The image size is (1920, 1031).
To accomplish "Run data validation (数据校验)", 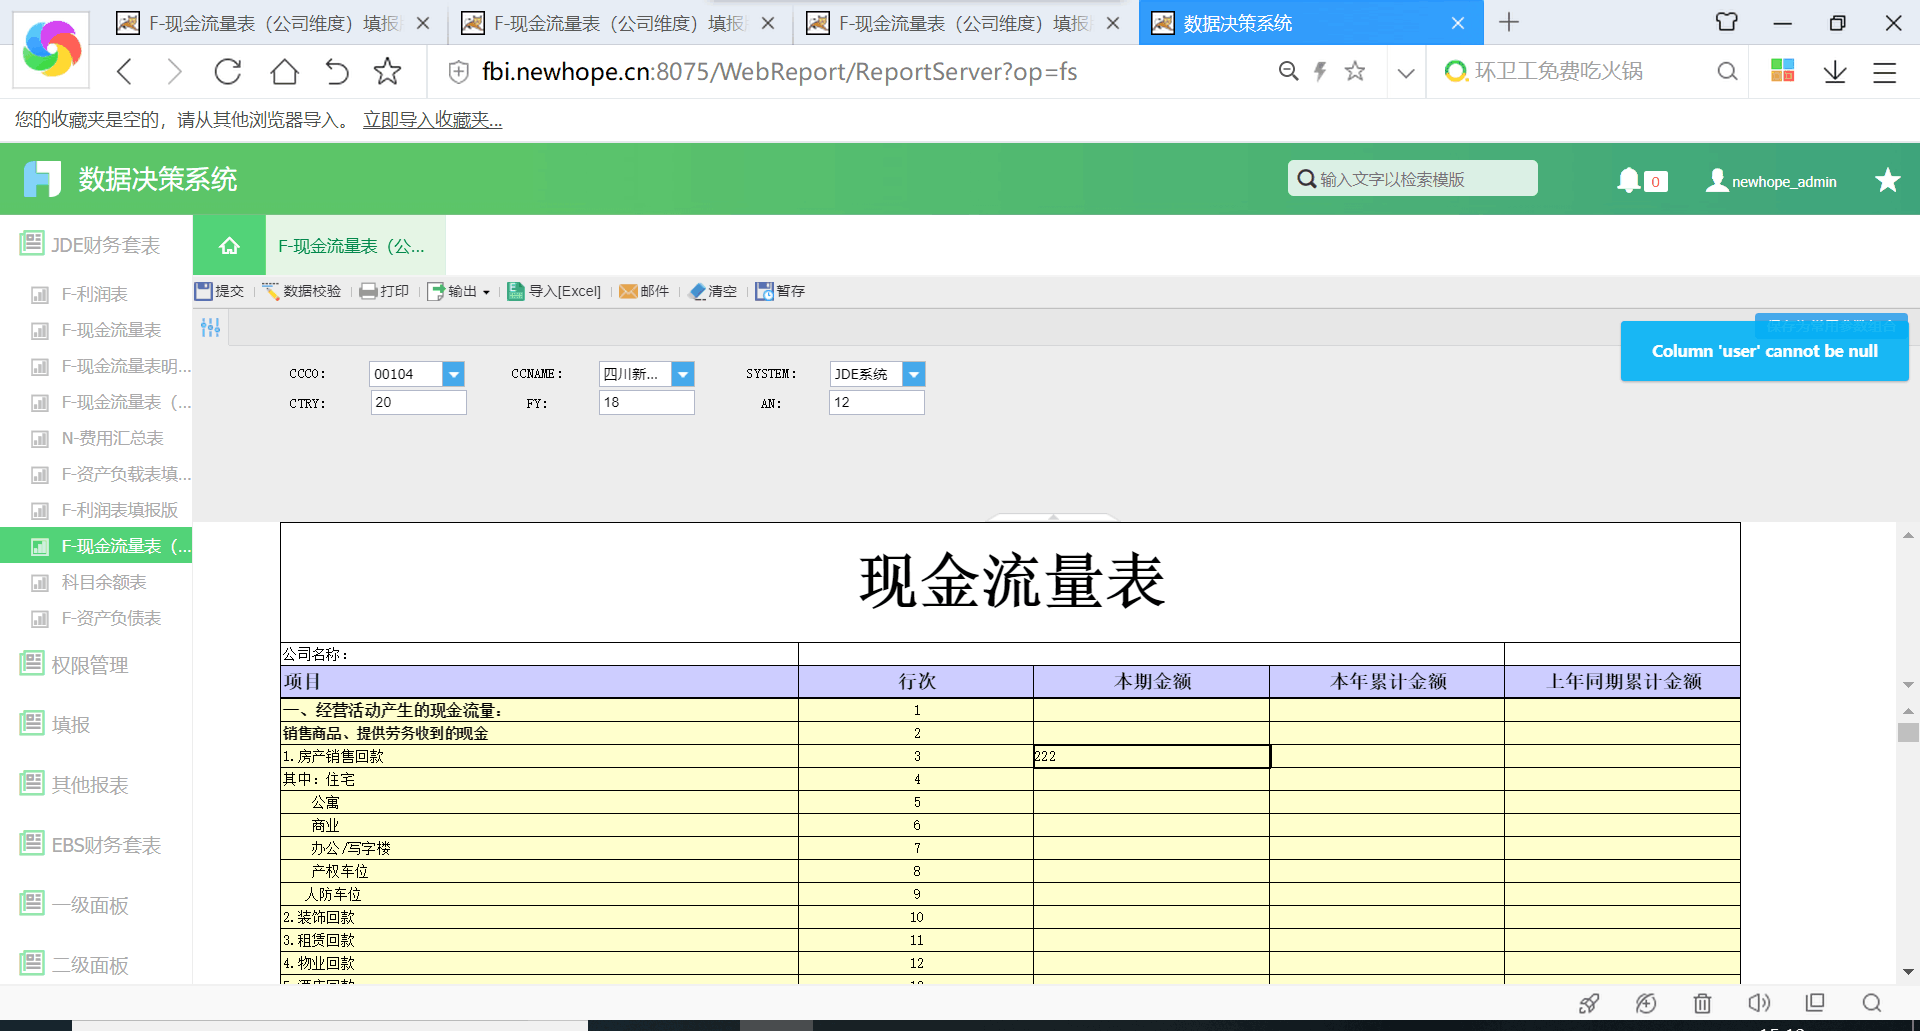I will [301, 291].
